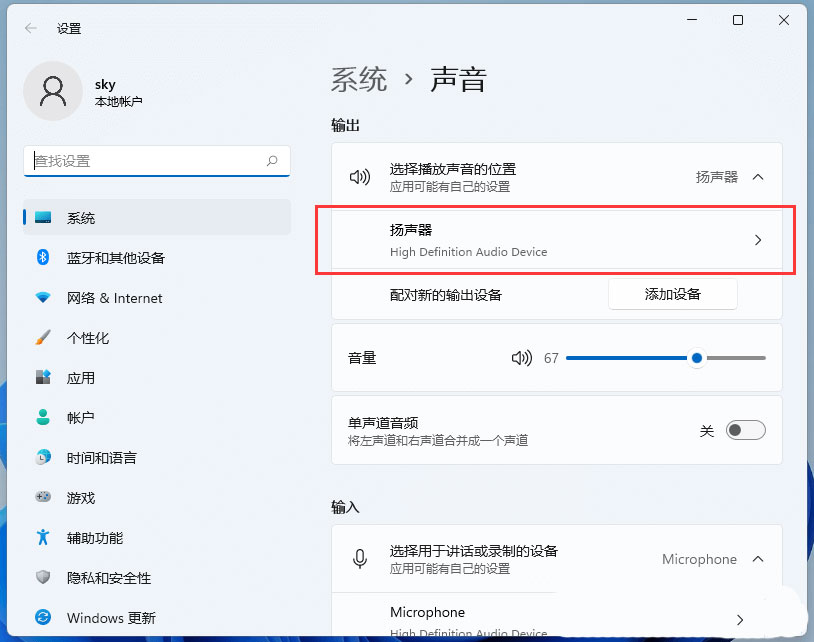This screenshot has width=814, height=642.
Task: Click the Windows 更新 icon
Action: (42, 618)
